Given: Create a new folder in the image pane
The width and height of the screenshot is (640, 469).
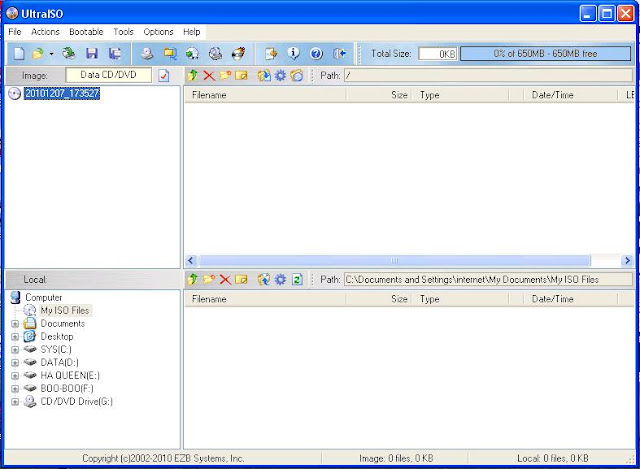Looking at the screenshot, I should tap(225, 75).
